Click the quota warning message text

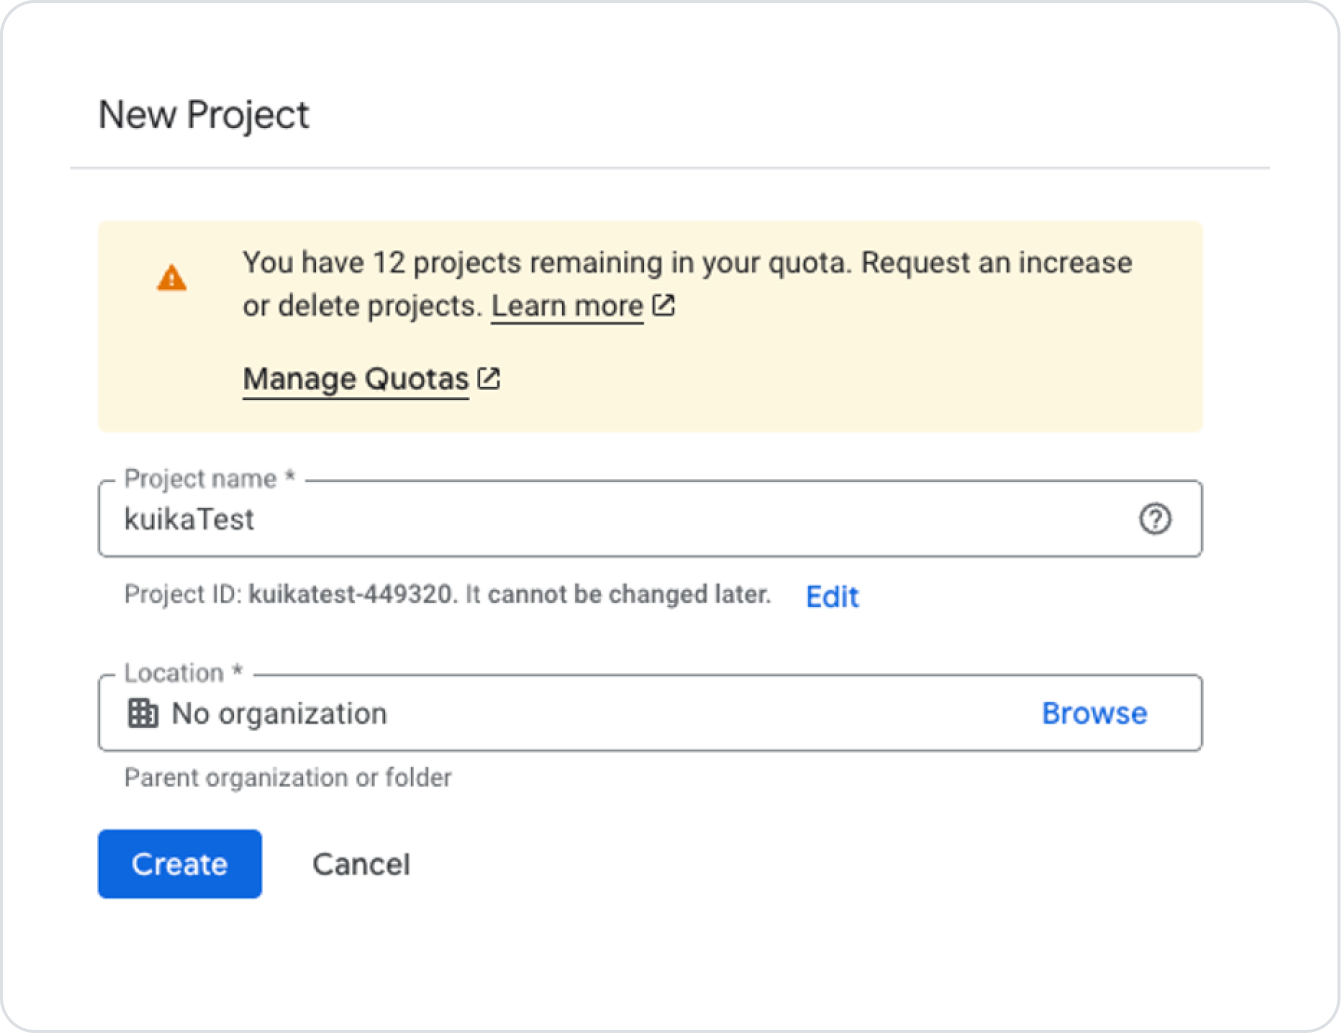click(x=687, y=263)
